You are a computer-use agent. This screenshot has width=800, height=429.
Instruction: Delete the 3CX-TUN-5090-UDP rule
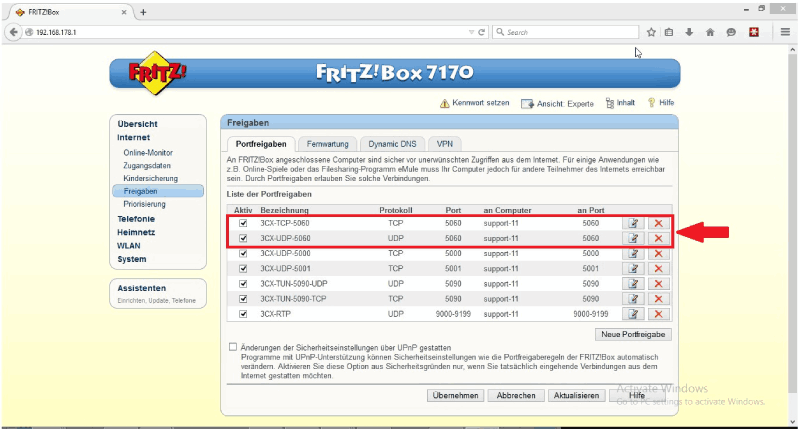point(658,284)
